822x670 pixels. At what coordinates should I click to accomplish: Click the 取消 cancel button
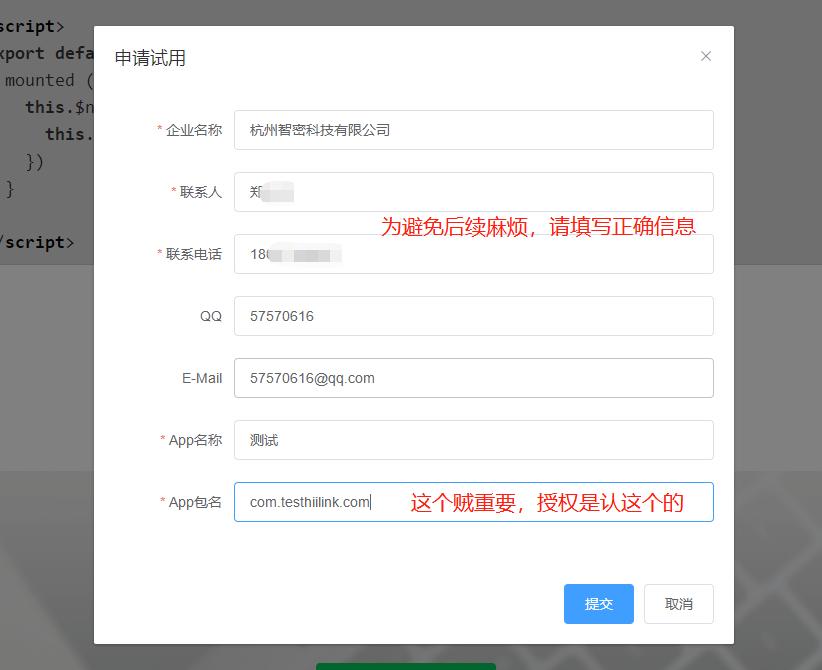[678, 604]
